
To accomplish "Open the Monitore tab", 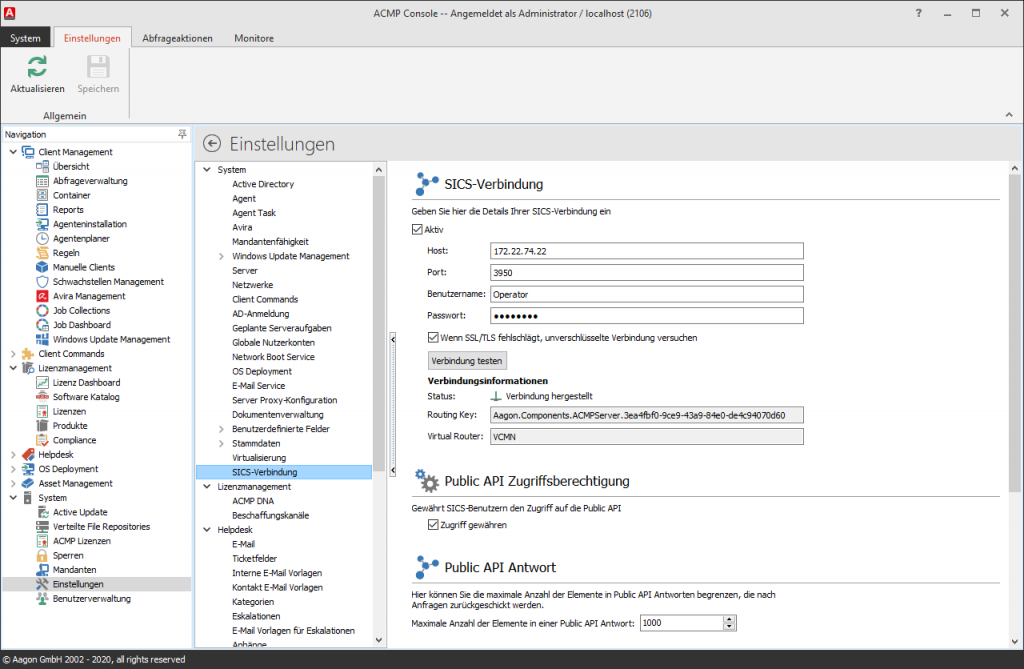I will [253, 38].
